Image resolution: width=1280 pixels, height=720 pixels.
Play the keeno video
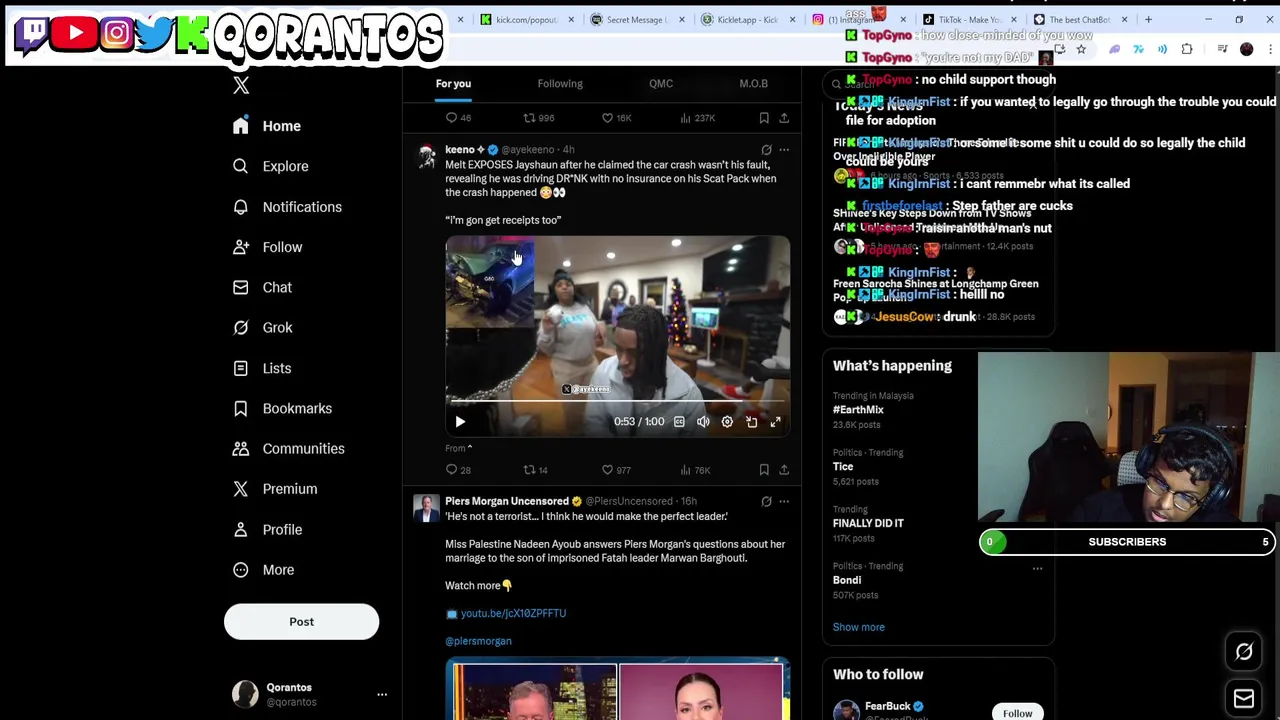(460, 422)
